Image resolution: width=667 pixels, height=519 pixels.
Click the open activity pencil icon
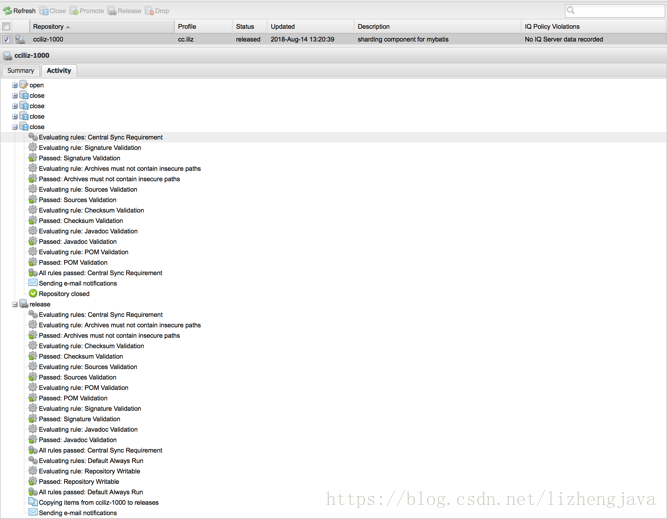coord(24,85)
